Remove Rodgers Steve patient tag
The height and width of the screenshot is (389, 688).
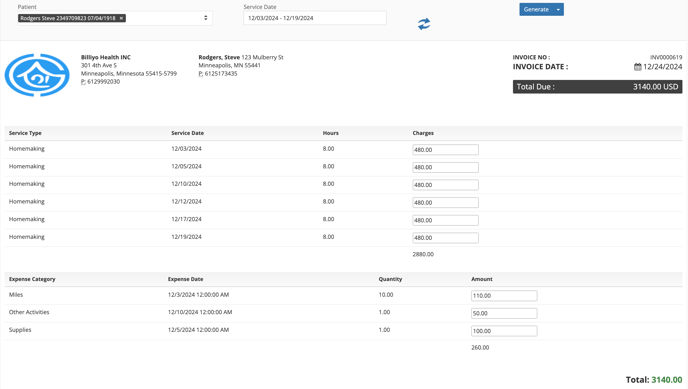coord(122,18)
